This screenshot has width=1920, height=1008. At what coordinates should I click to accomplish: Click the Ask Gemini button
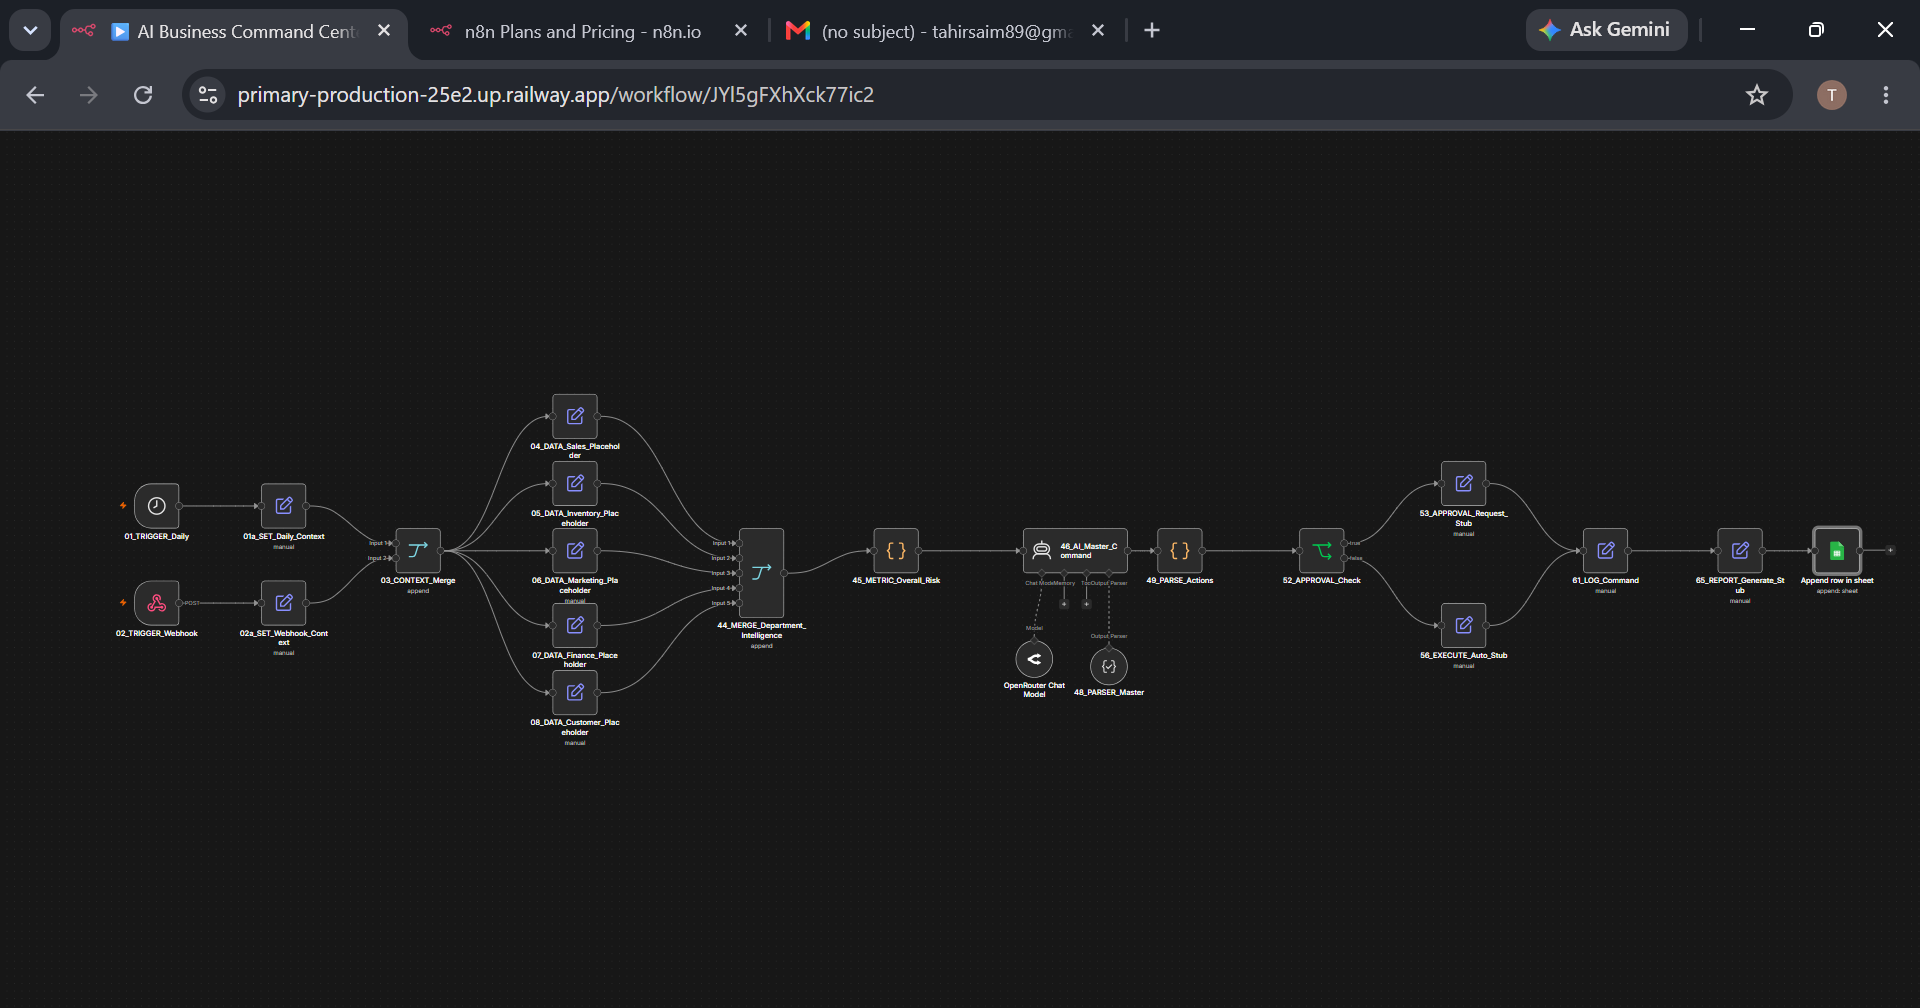click(1606, 30)
